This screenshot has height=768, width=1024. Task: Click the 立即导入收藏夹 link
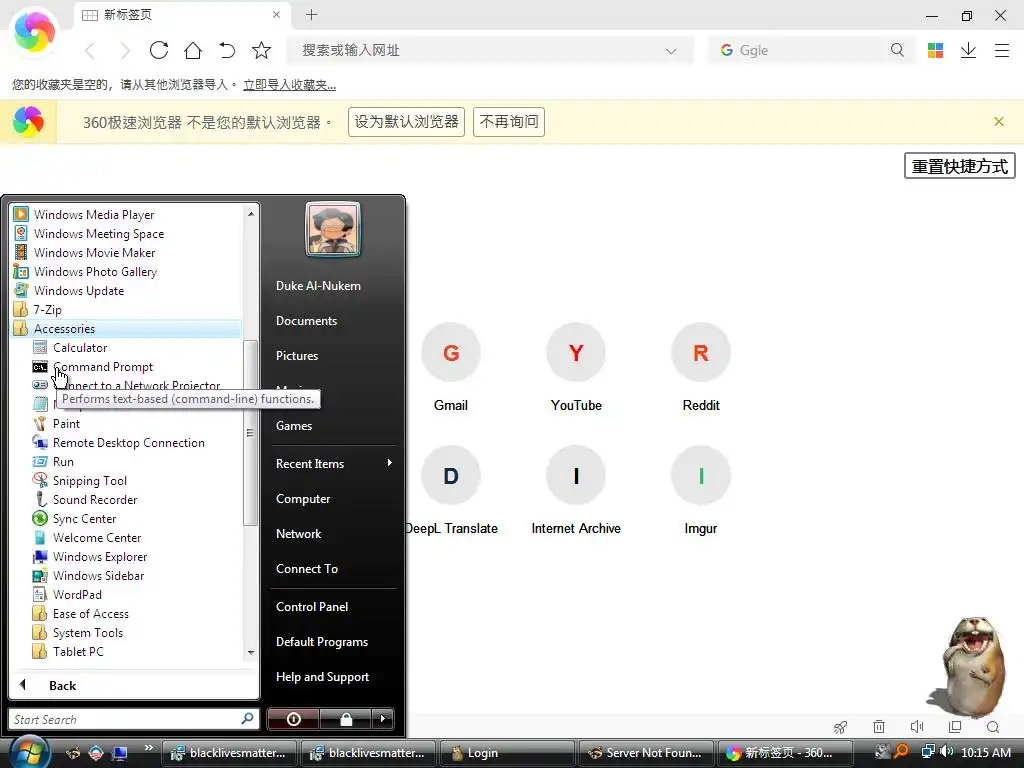point(289,85)
